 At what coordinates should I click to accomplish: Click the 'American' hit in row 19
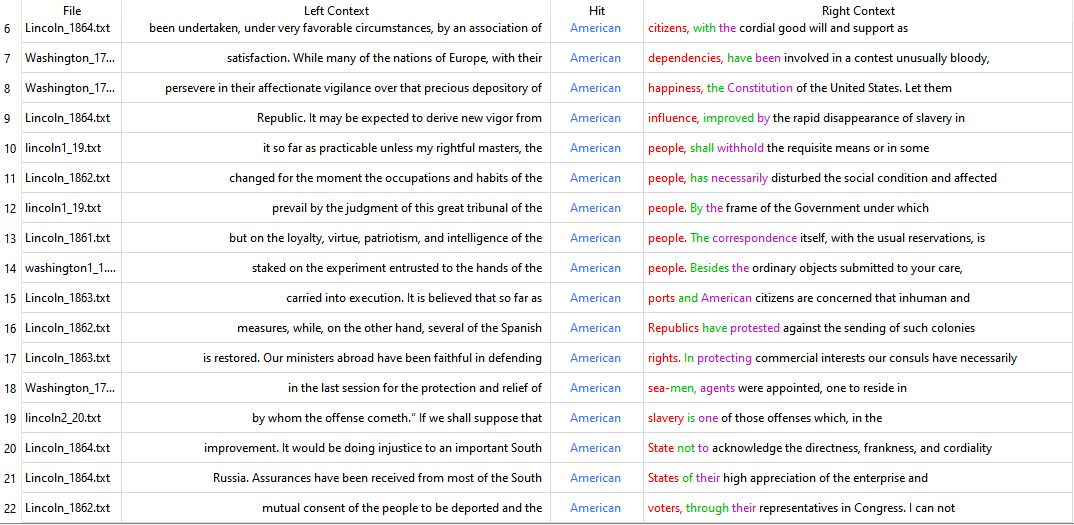pos(595,418)
